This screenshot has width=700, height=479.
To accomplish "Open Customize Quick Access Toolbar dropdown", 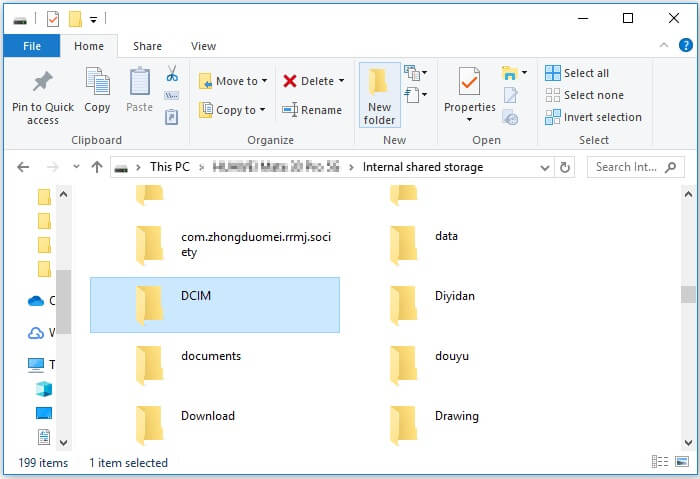I will pos(93,19).
